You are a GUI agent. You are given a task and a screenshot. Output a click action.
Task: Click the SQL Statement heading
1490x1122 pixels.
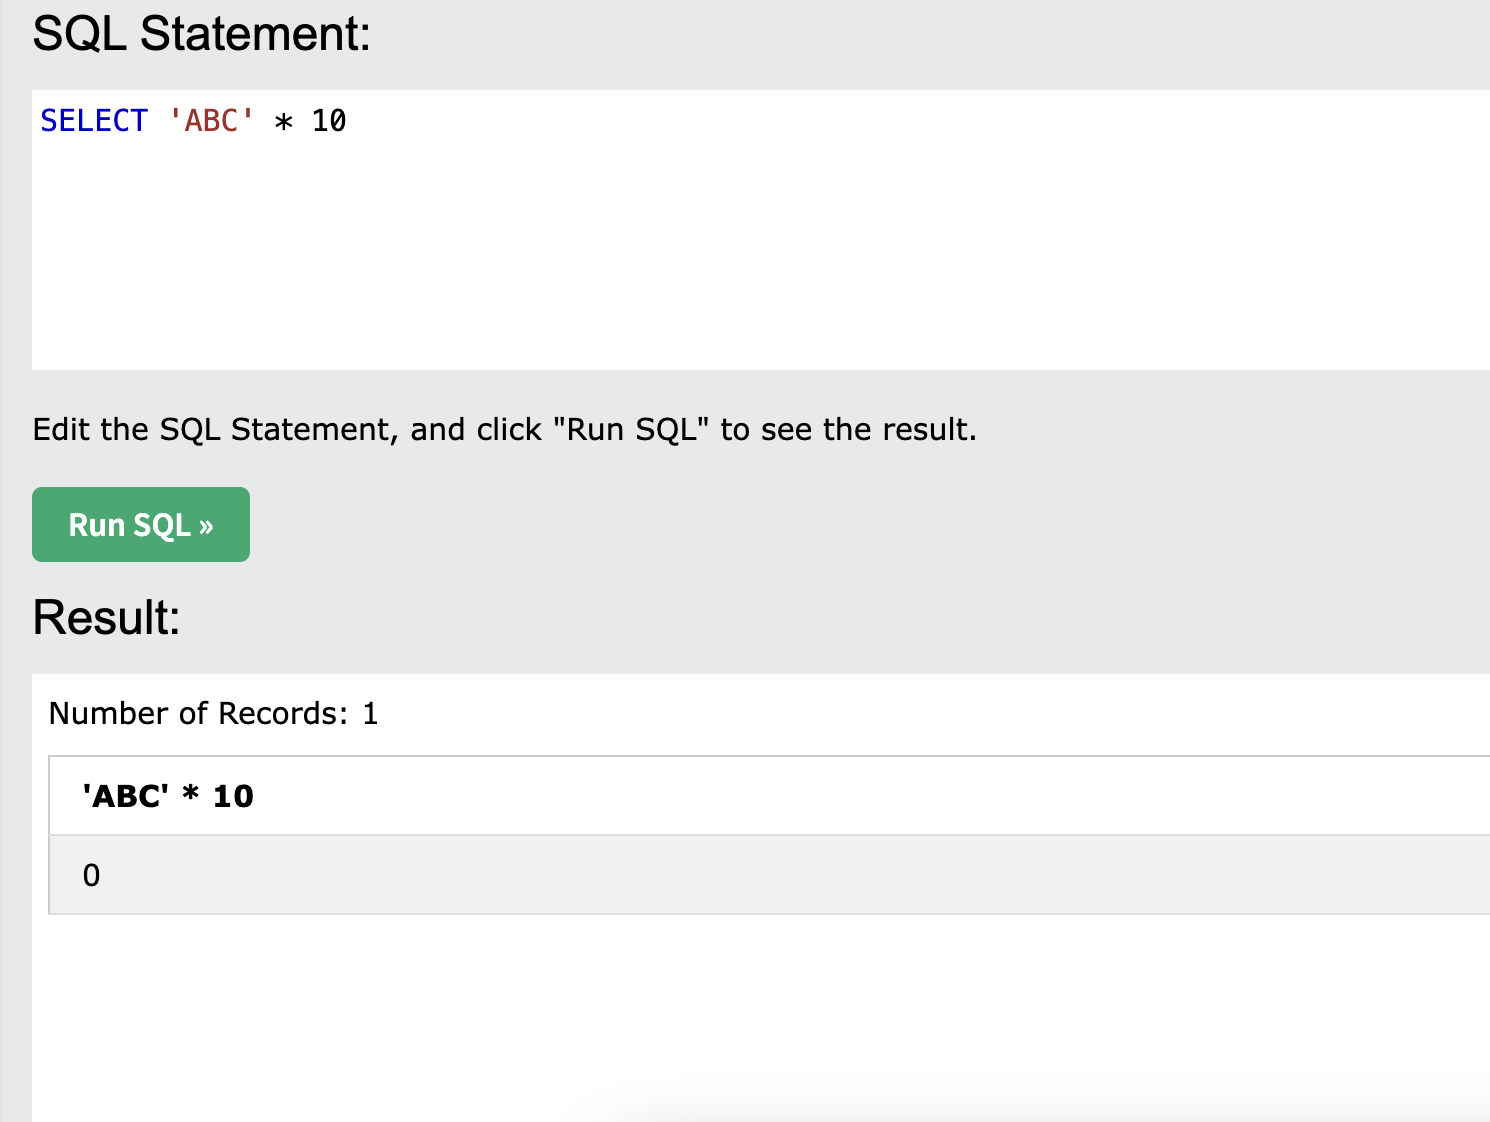[201, 33]
